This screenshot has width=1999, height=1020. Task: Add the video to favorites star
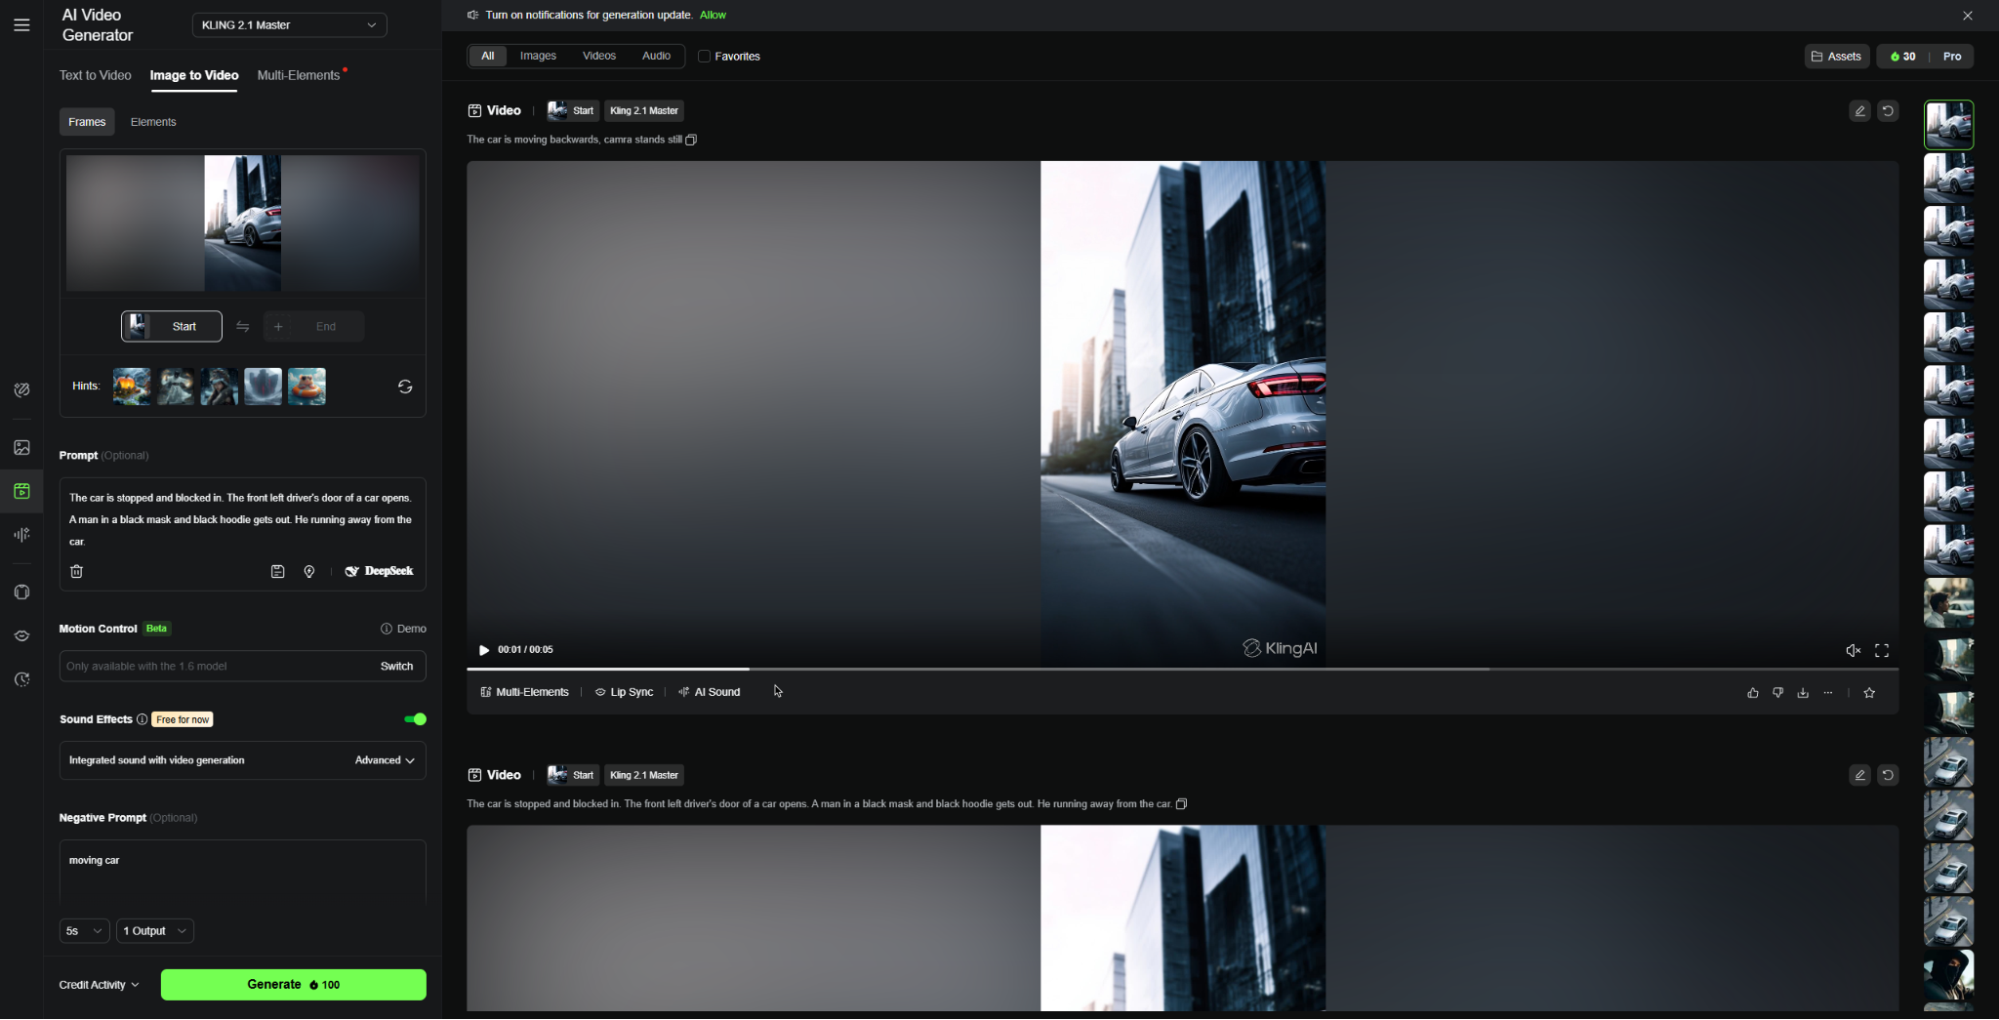click(1870, 693)
